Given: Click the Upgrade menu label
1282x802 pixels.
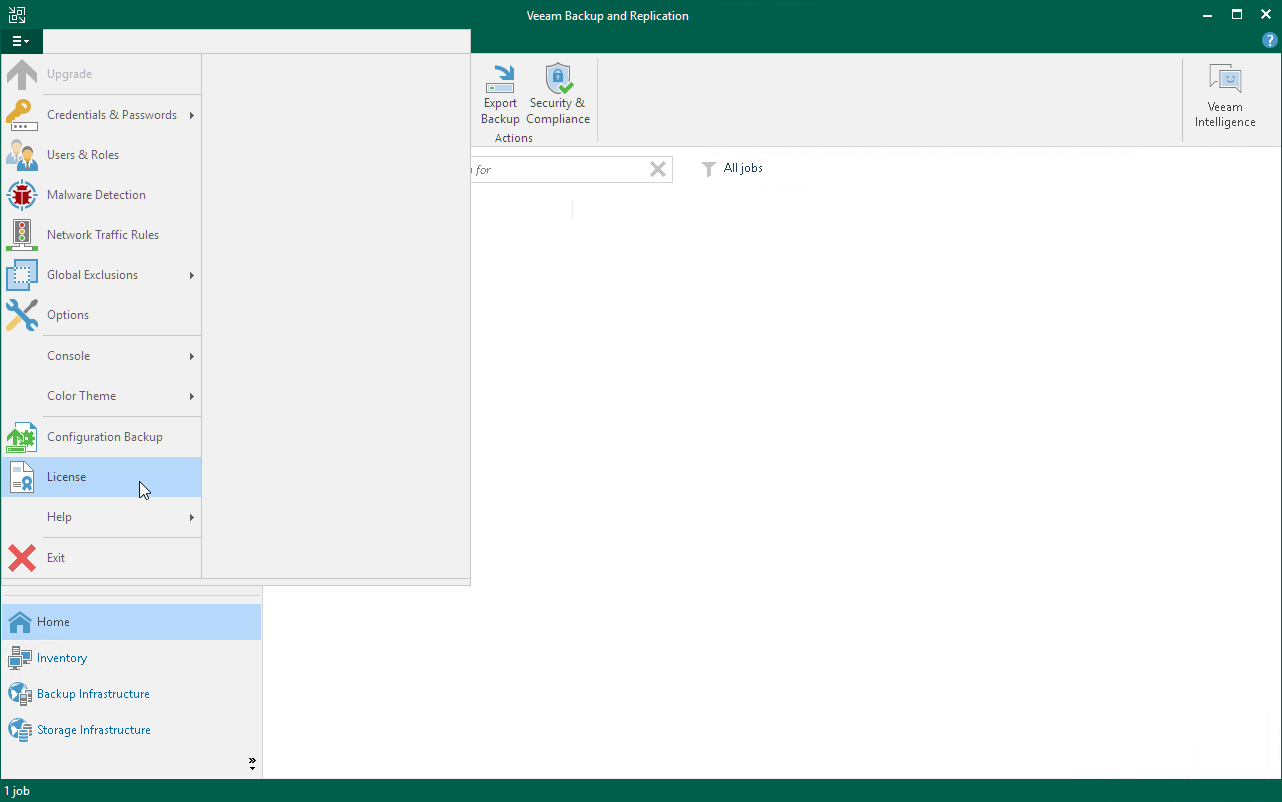Looking at the screenshot, I should (x=70, y=74).
